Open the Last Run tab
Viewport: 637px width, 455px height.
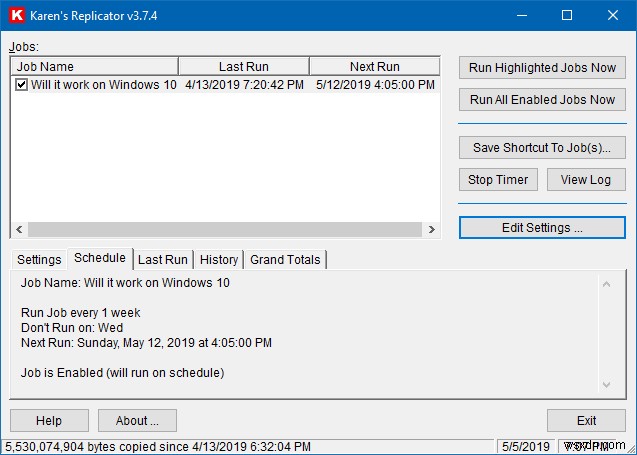pos(163,260)
